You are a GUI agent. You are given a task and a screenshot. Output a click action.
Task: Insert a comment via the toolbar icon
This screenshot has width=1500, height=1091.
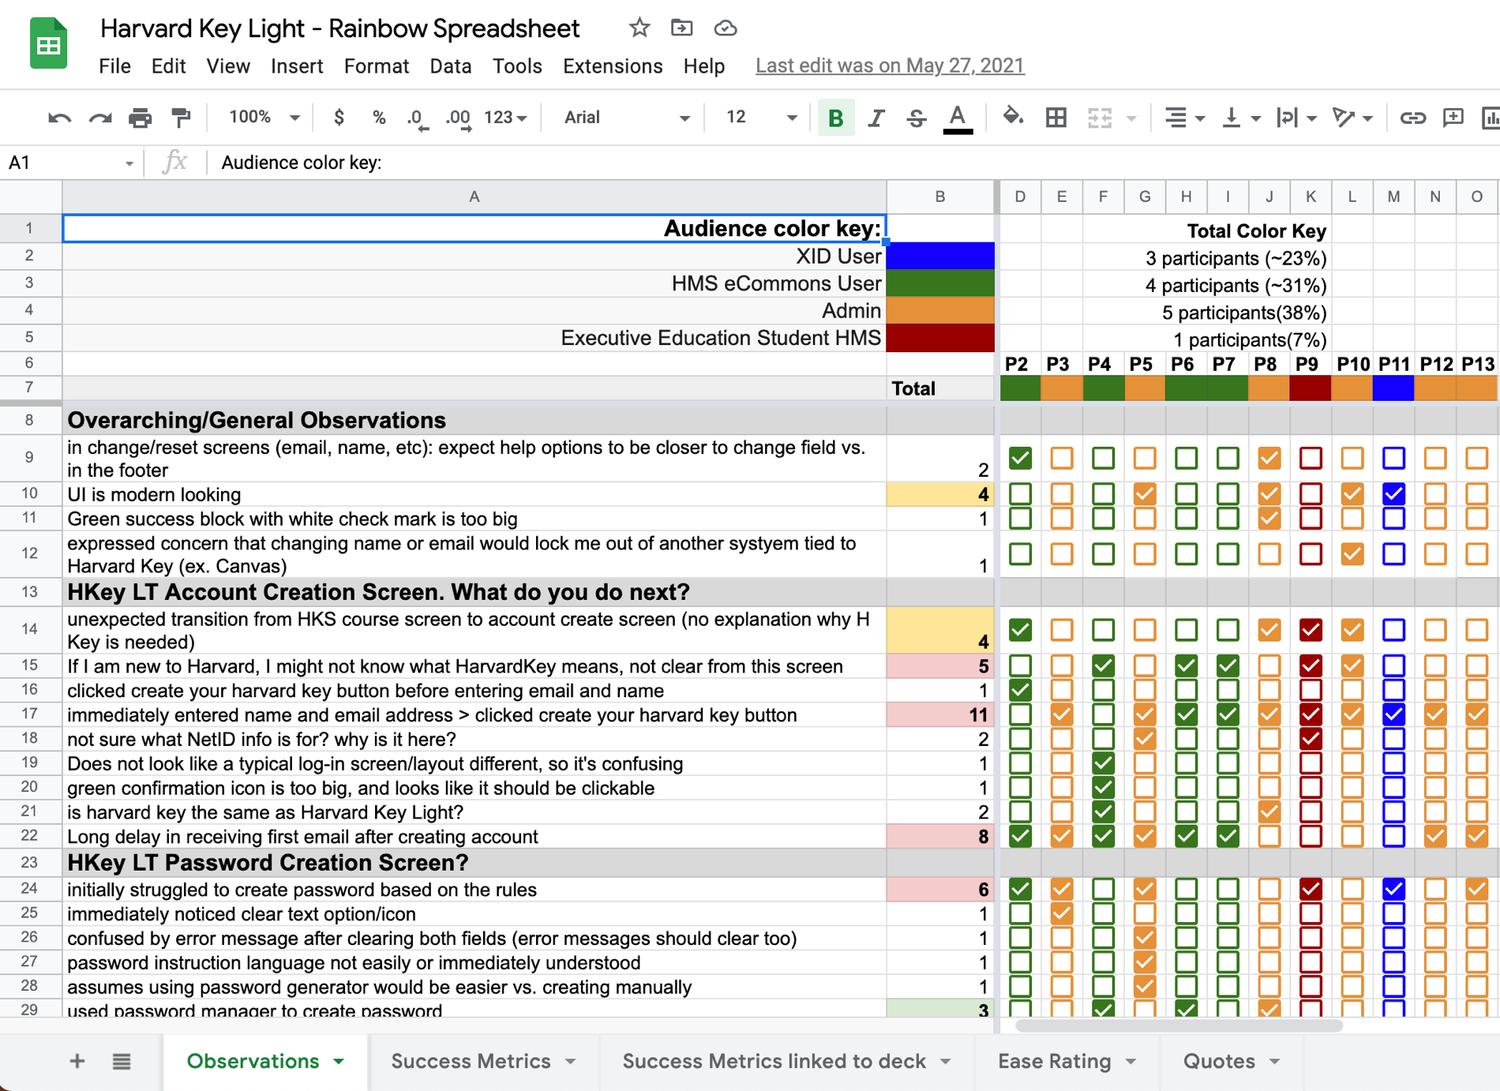click(x=1453, y=117)
